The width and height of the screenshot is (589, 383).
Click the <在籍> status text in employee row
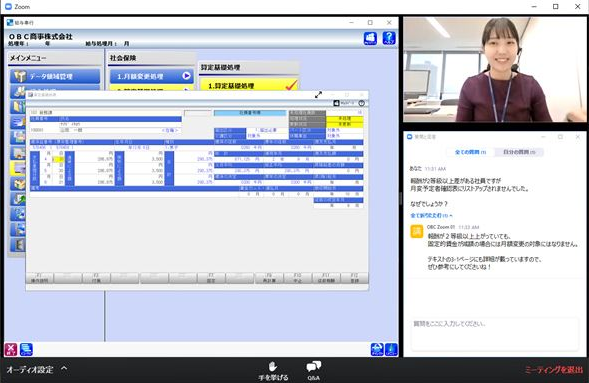pos(170,130)
